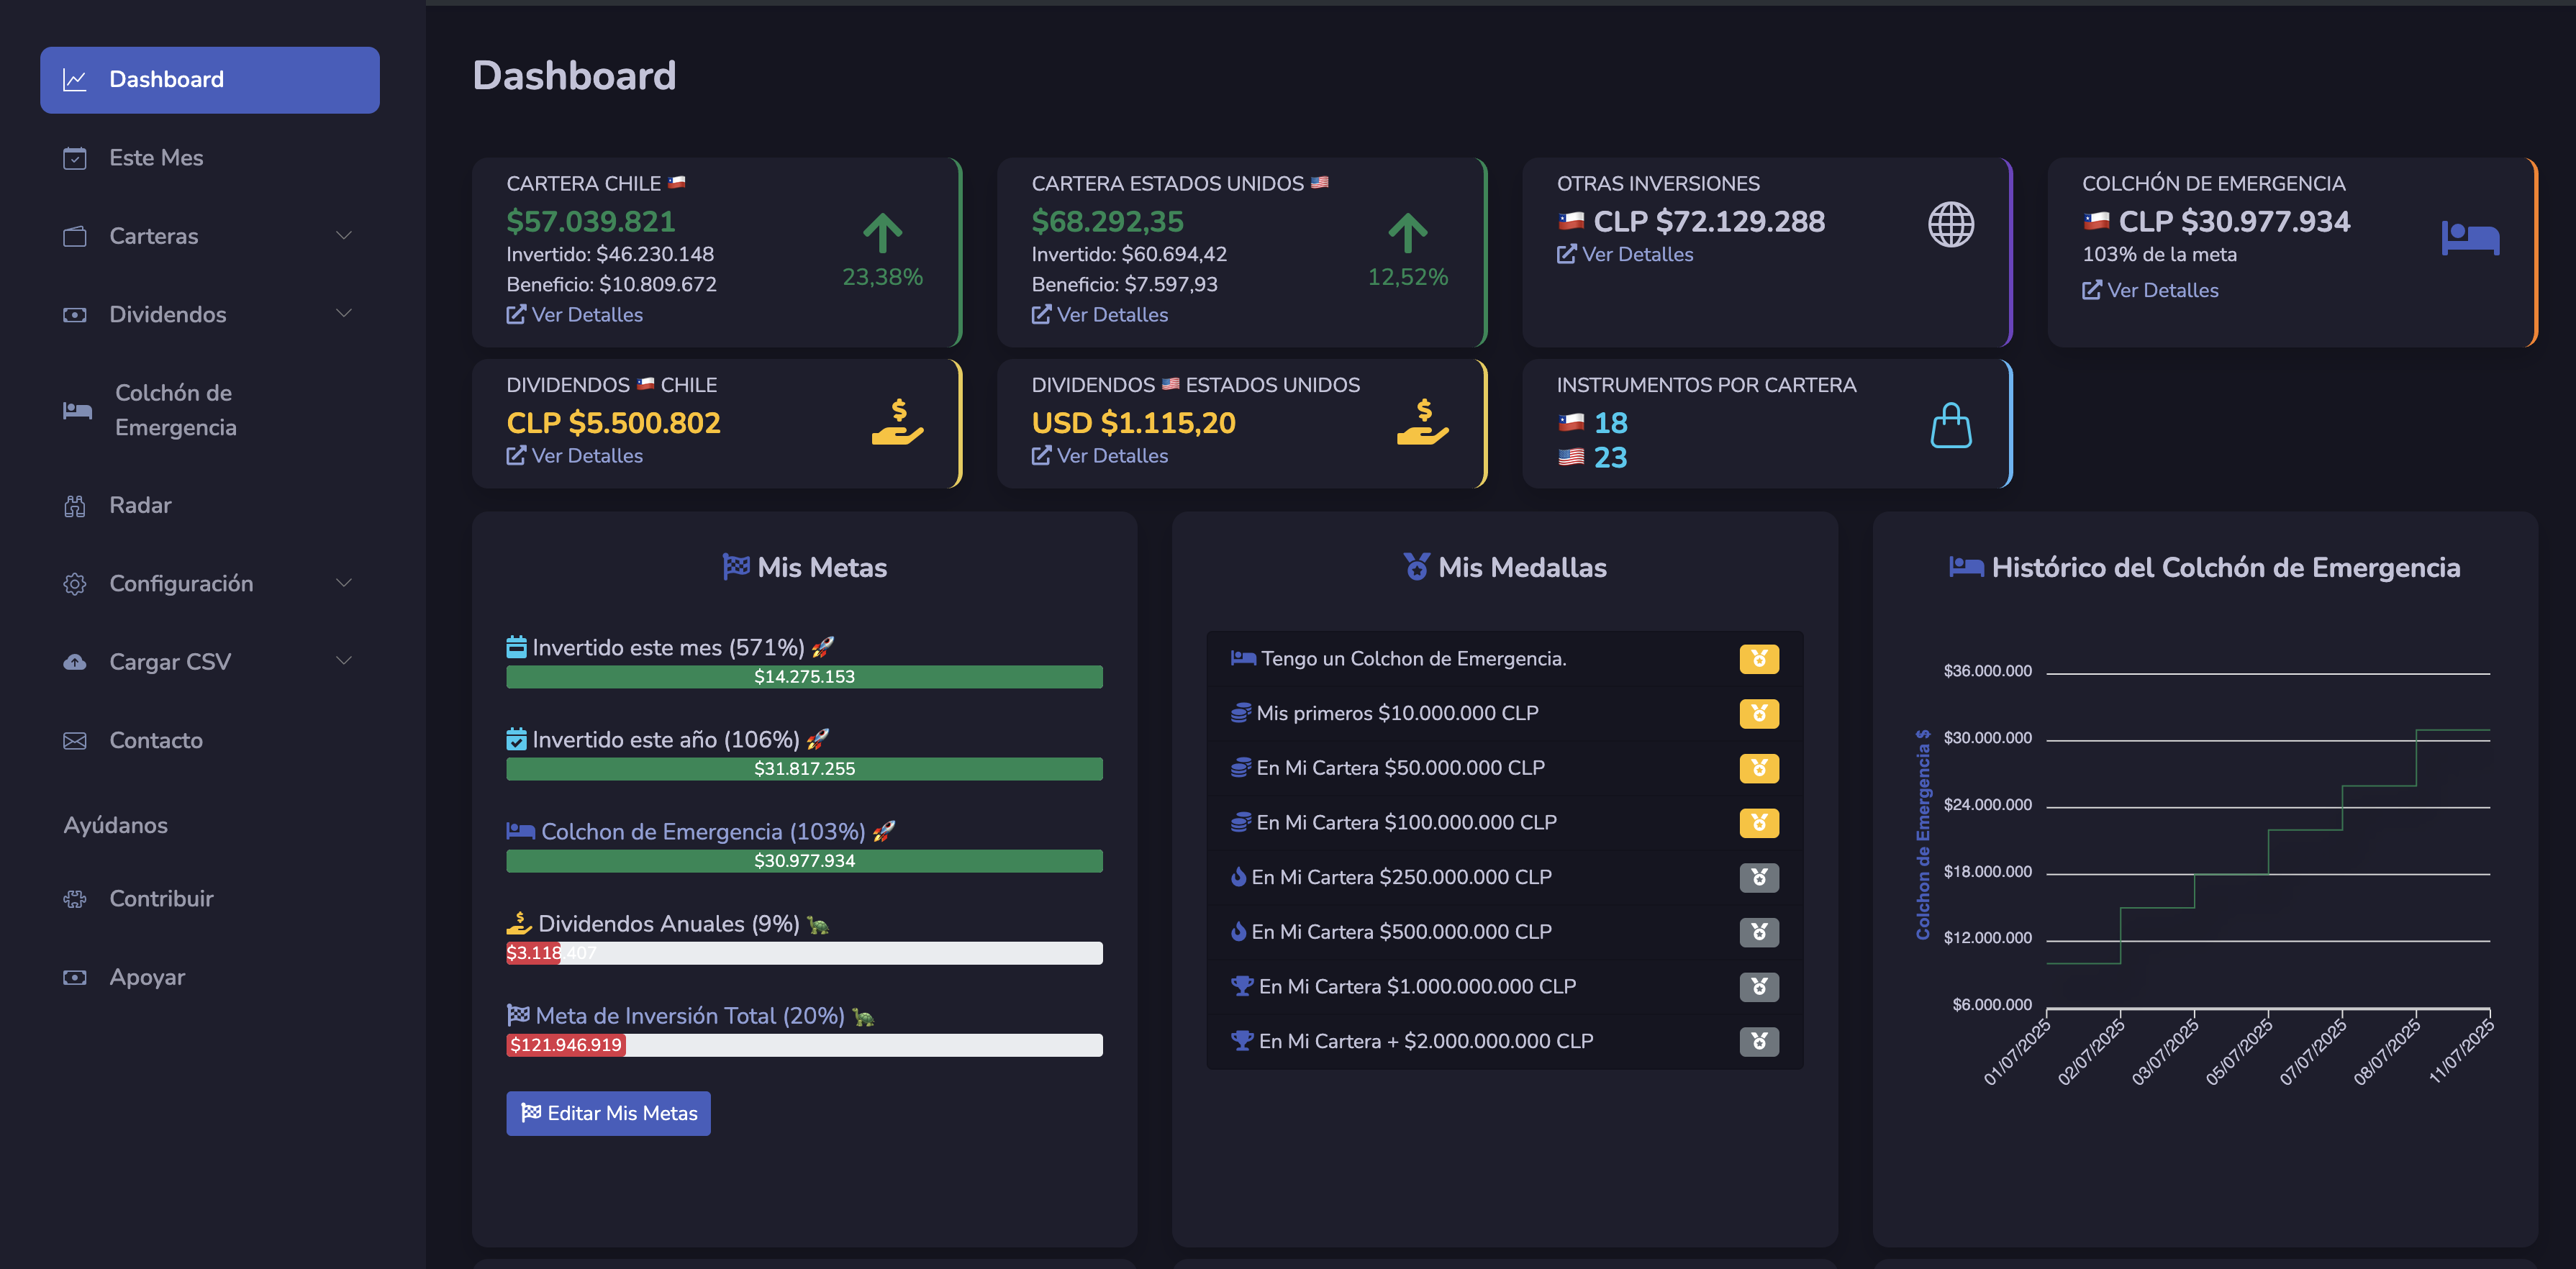Go to Radar page

coord(140,505)
